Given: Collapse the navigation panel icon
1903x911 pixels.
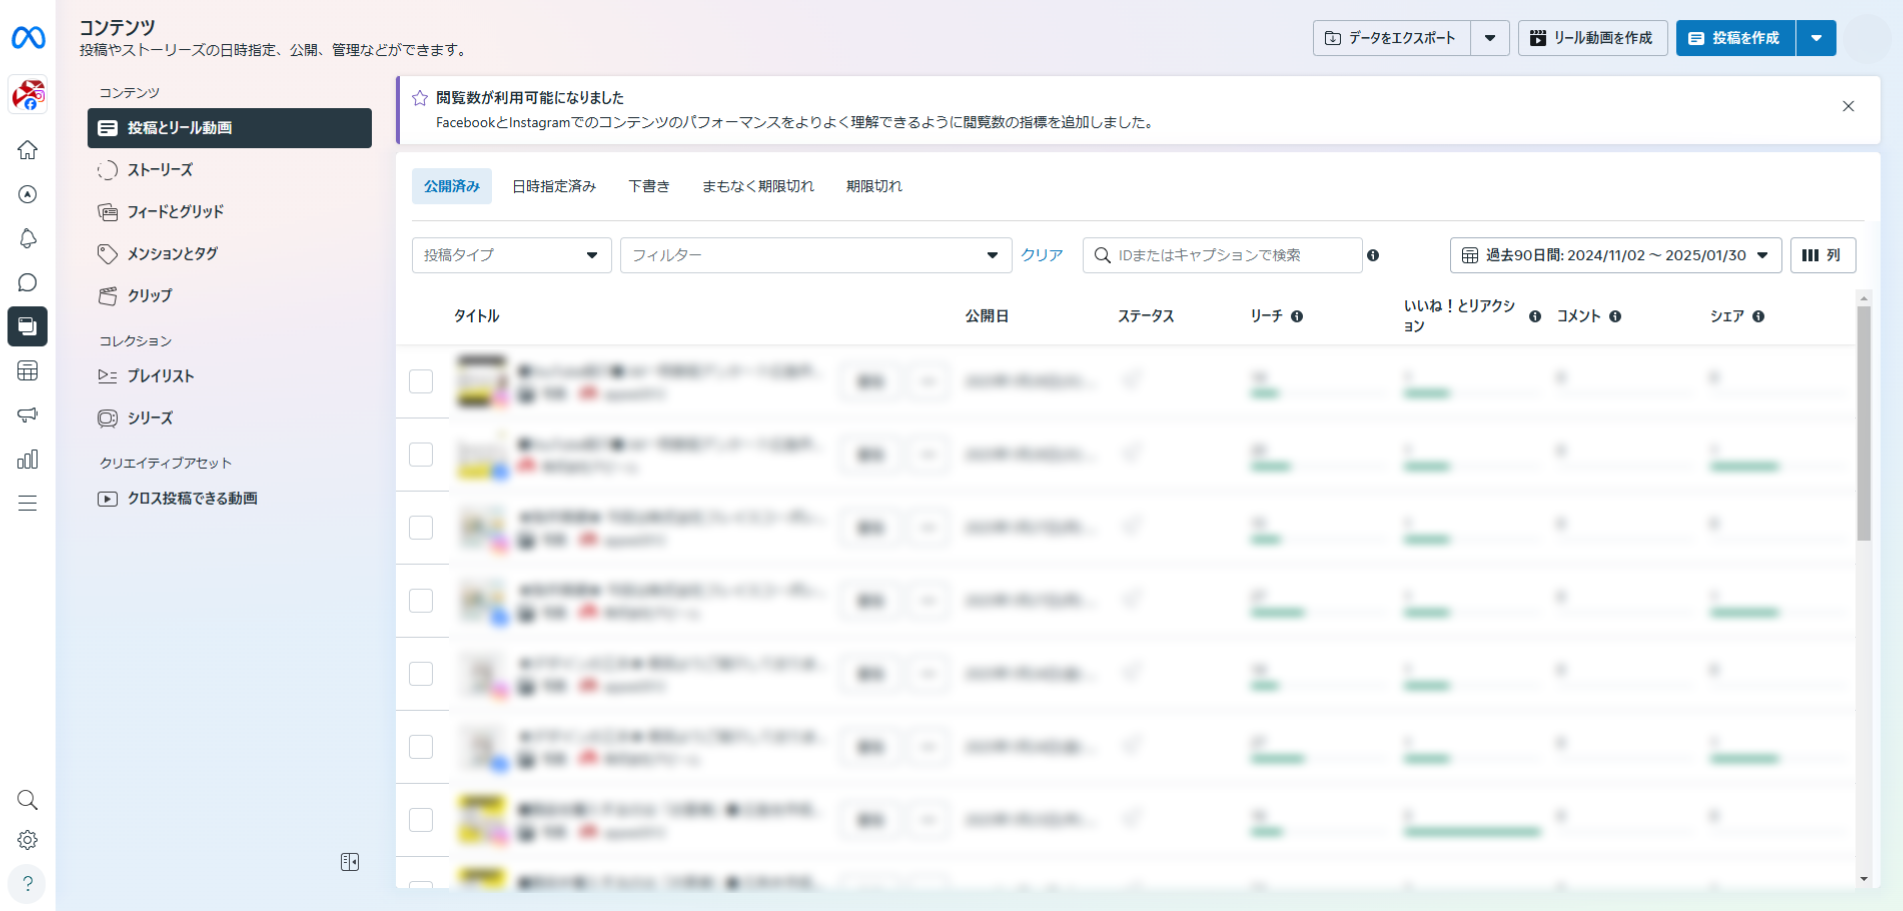Looking at the screenshot, I should pos(349,862).
